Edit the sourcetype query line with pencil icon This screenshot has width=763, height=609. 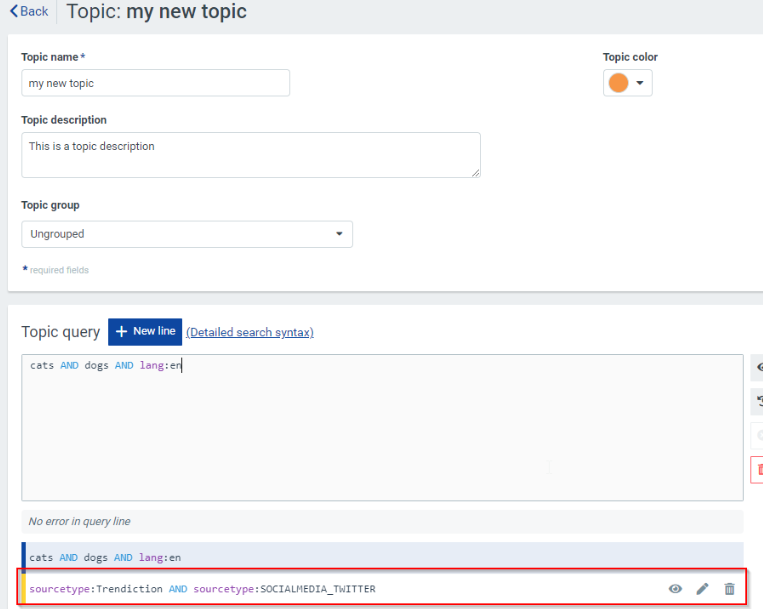pos(702,589)
